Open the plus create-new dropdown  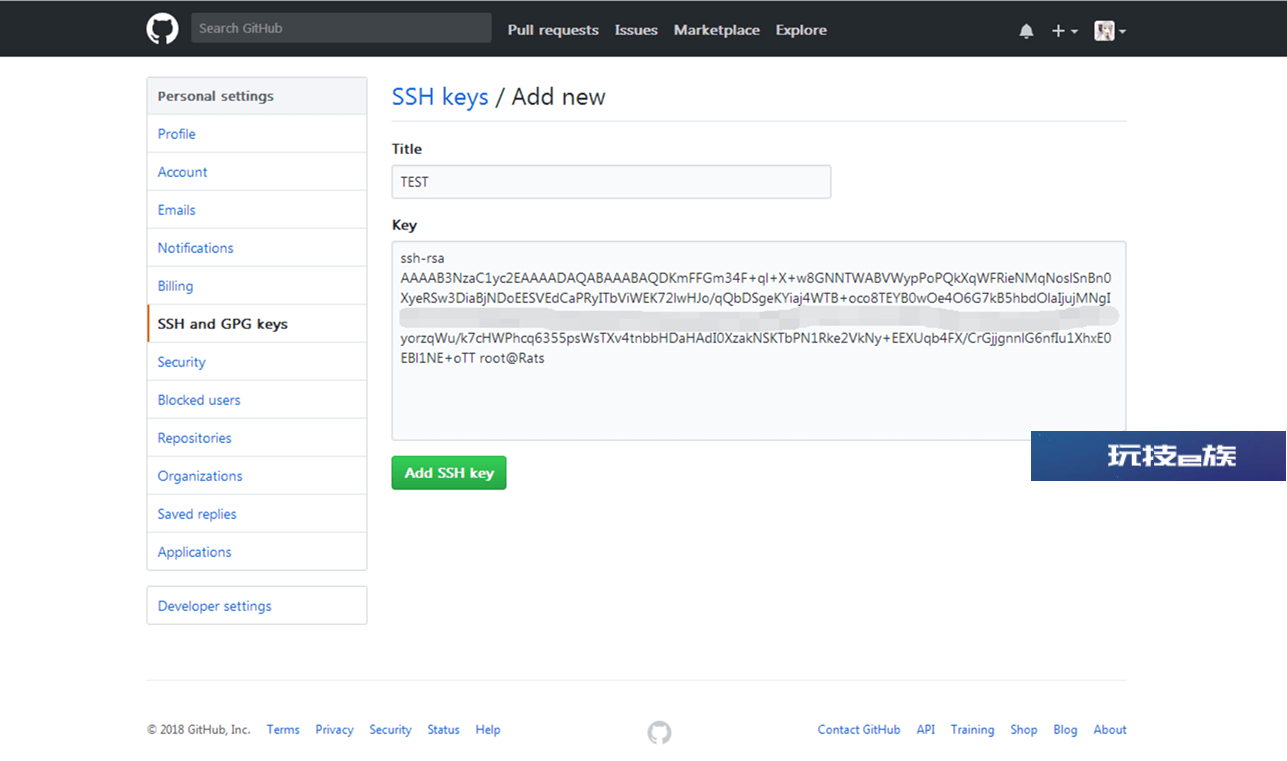coord(1064,31)
